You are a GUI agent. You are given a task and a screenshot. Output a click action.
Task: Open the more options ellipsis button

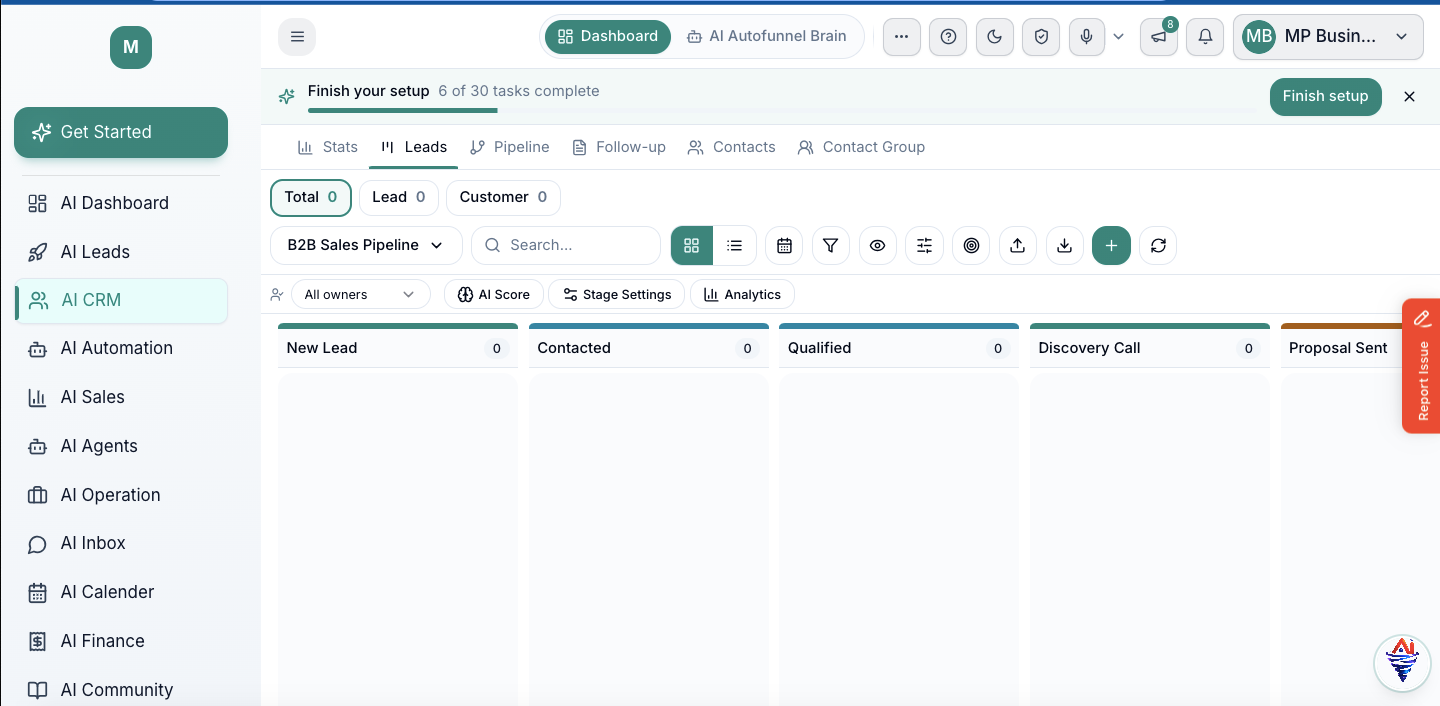(901, 37)
